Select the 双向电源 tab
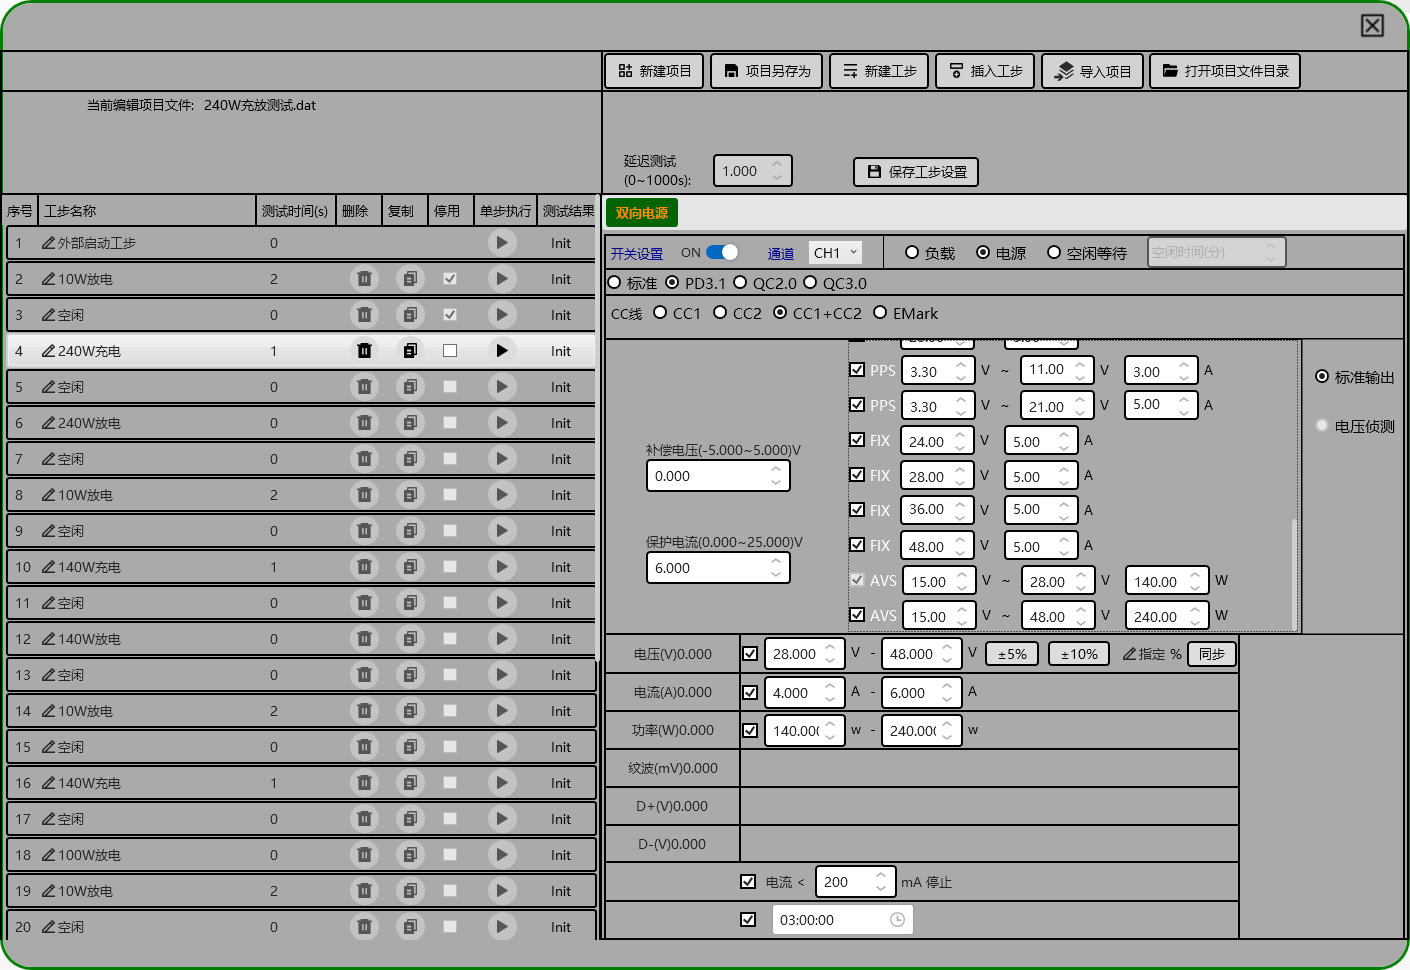Screen dimensions: 1410x970 tap(641, 213)
